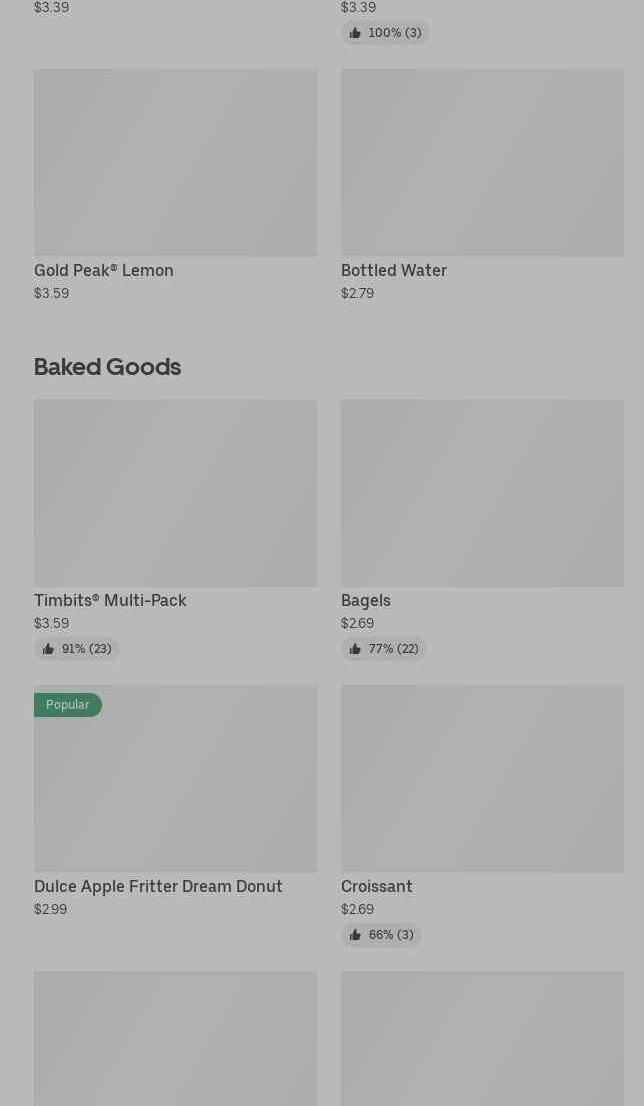Select Croissant item title
This screenshot has width=644, height=1106.
[377, 886]
